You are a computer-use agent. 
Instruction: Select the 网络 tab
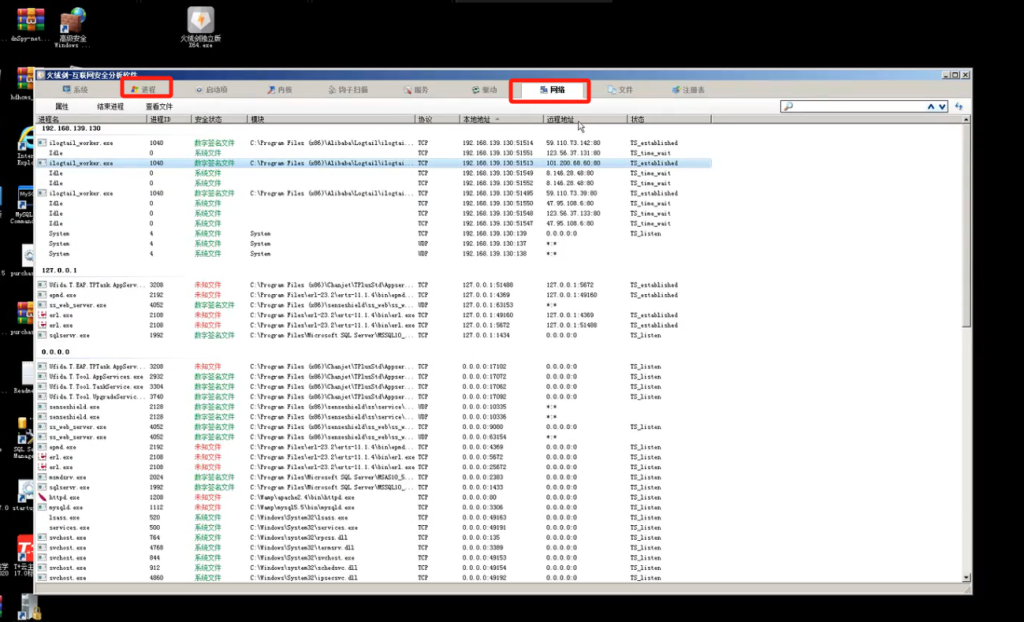point(552,91)
